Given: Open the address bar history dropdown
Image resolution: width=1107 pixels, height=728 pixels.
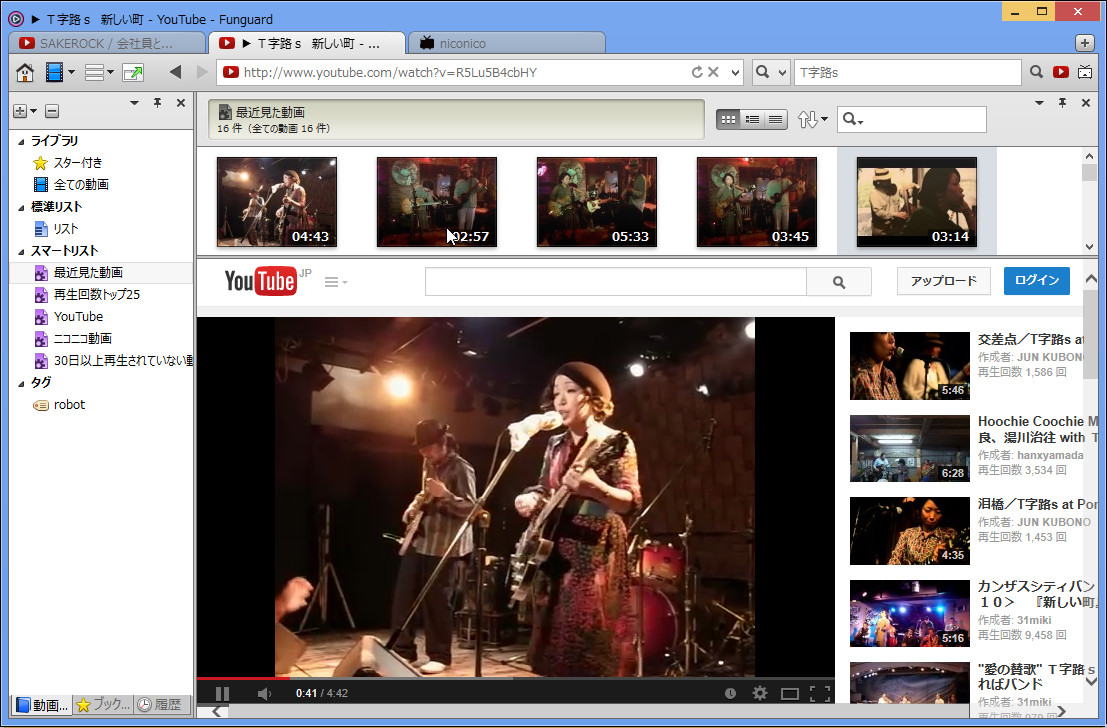Looking at the screenshot, I should coord(735,73).
